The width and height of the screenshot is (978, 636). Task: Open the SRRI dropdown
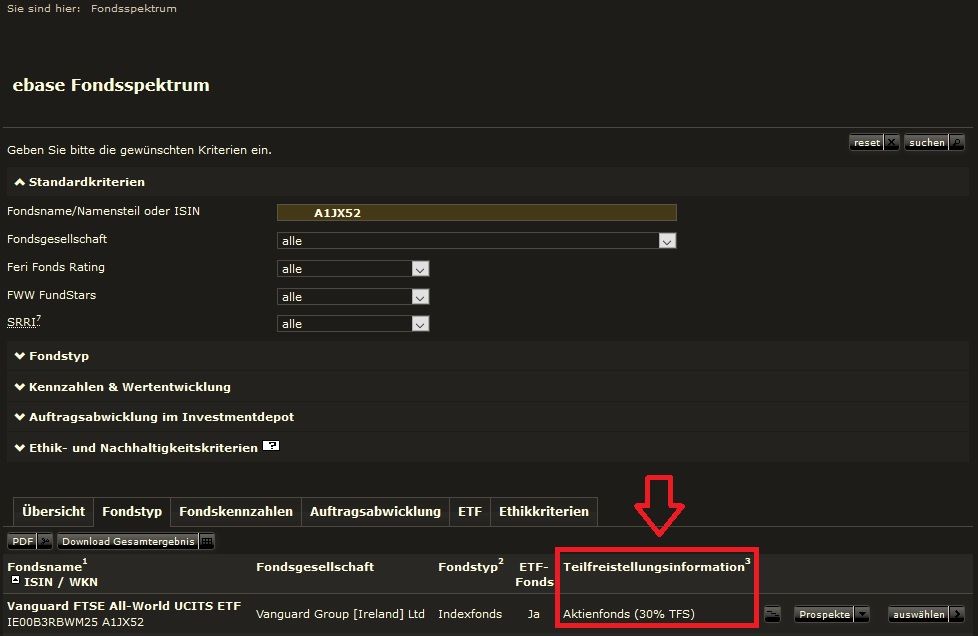click(420, 324)
